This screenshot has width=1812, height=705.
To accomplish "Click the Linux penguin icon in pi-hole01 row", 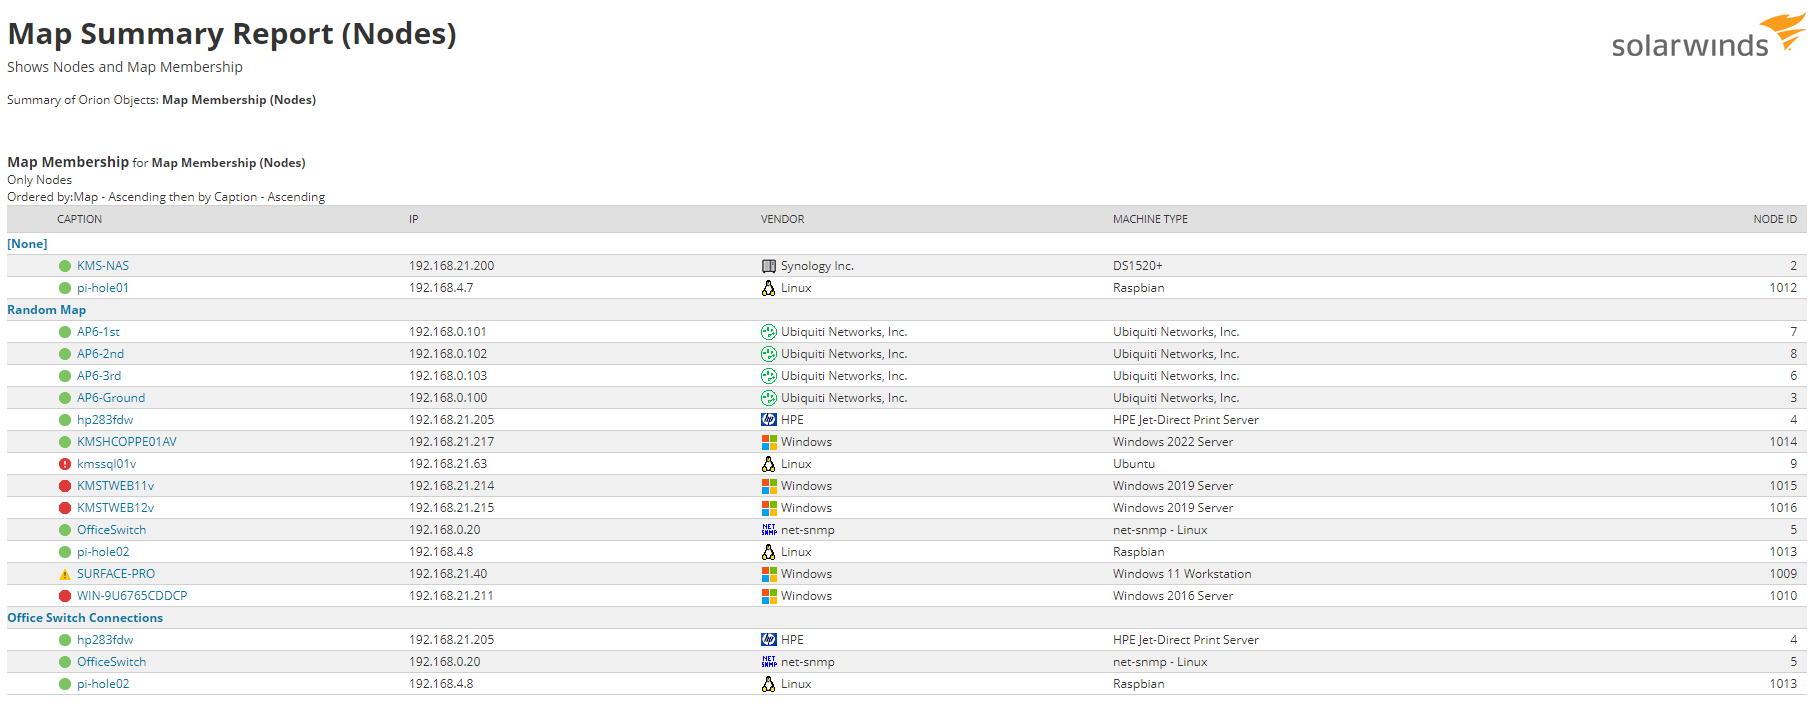I will pyautogui.click(x=769, y=288).
